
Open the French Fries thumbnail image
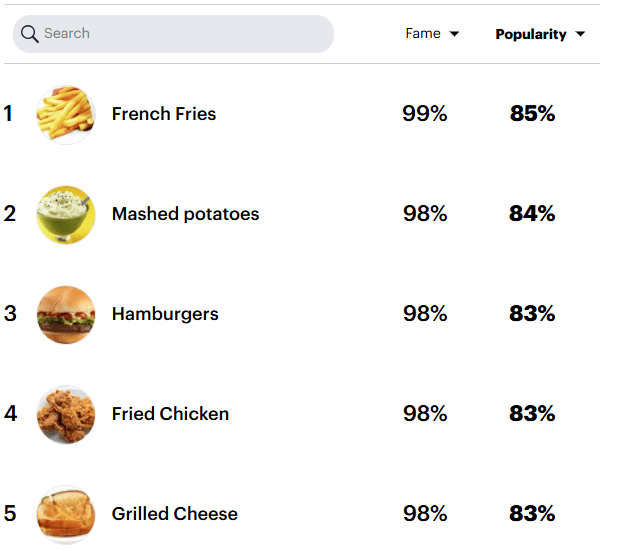(x=66, y=115)
